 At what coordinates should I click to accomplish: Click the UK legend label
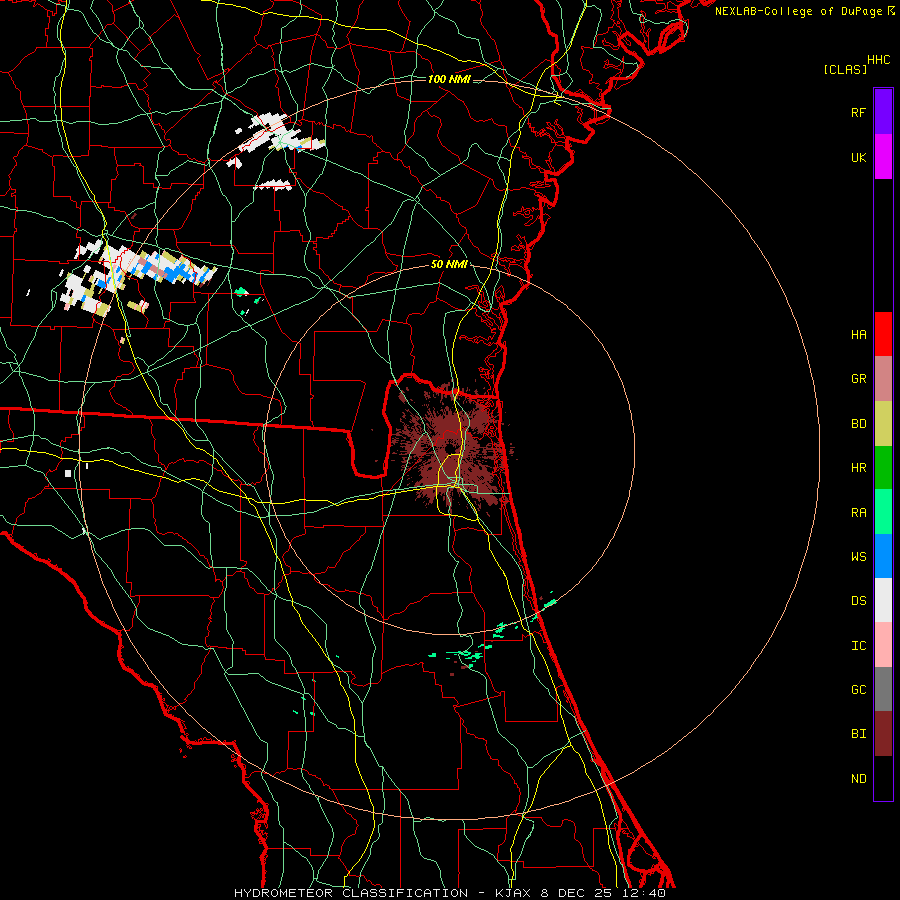858,157
